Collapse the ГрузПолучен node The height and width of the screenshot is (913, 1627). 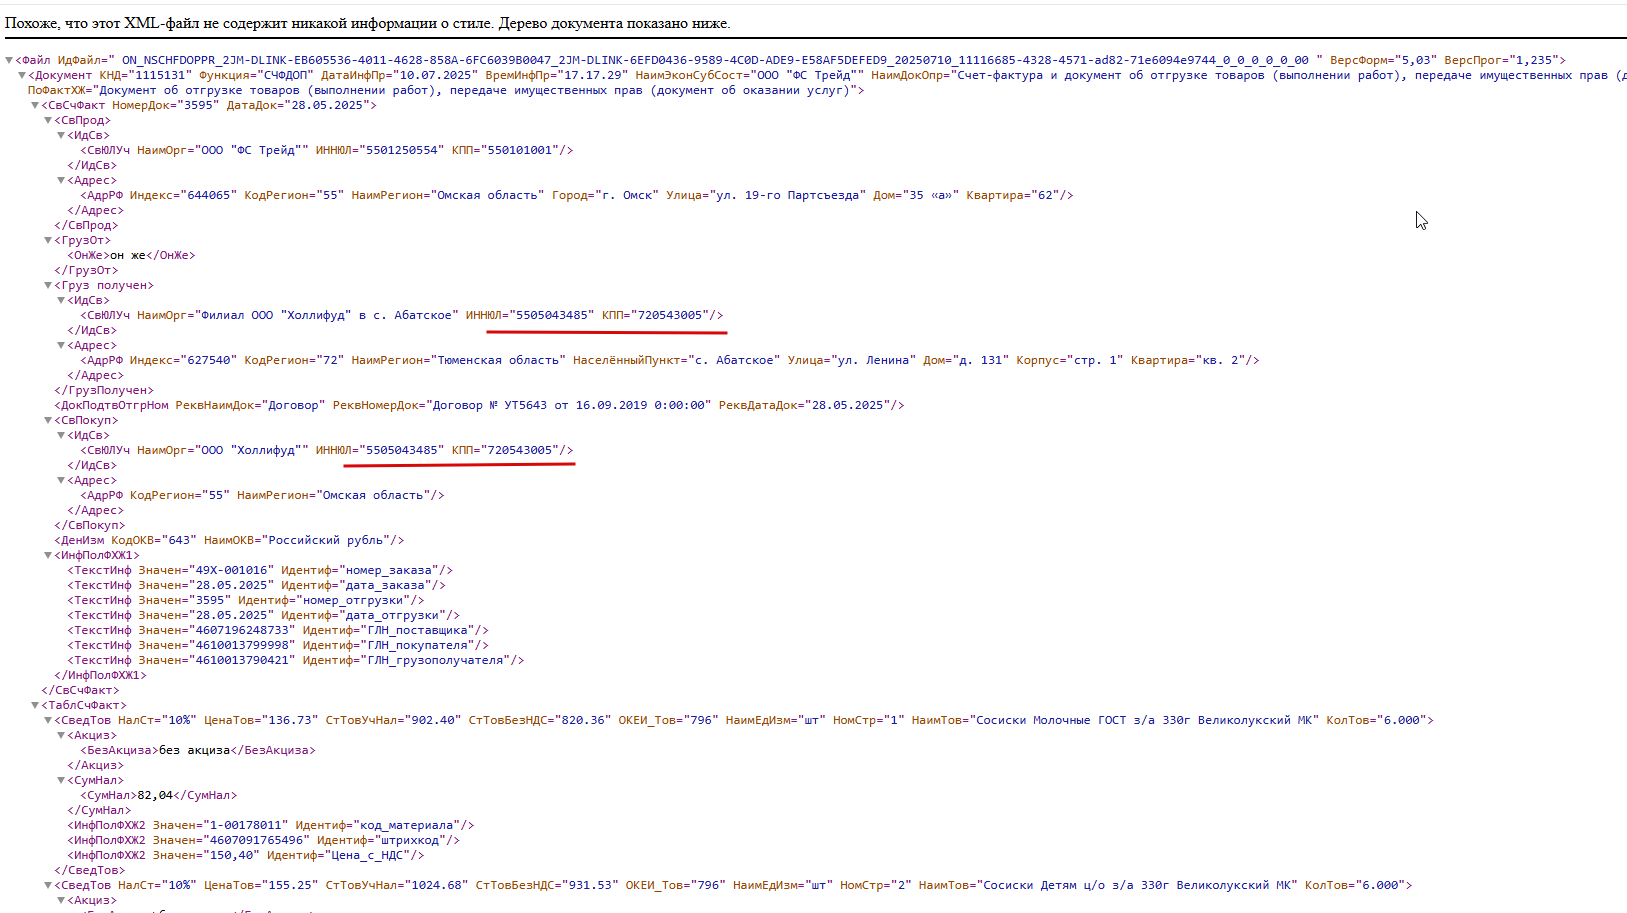pyautogui.click(x=48, y=285)
